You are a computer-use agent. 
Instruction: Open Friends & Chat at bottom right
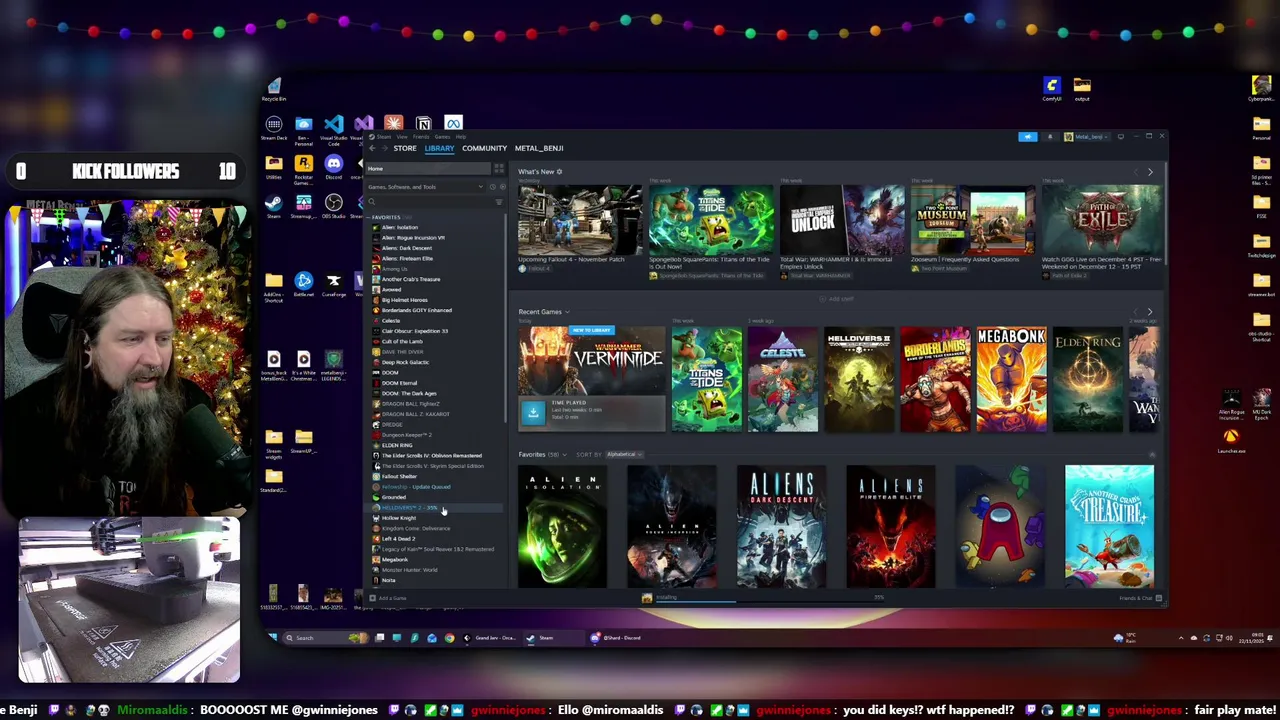[1140, 598]
